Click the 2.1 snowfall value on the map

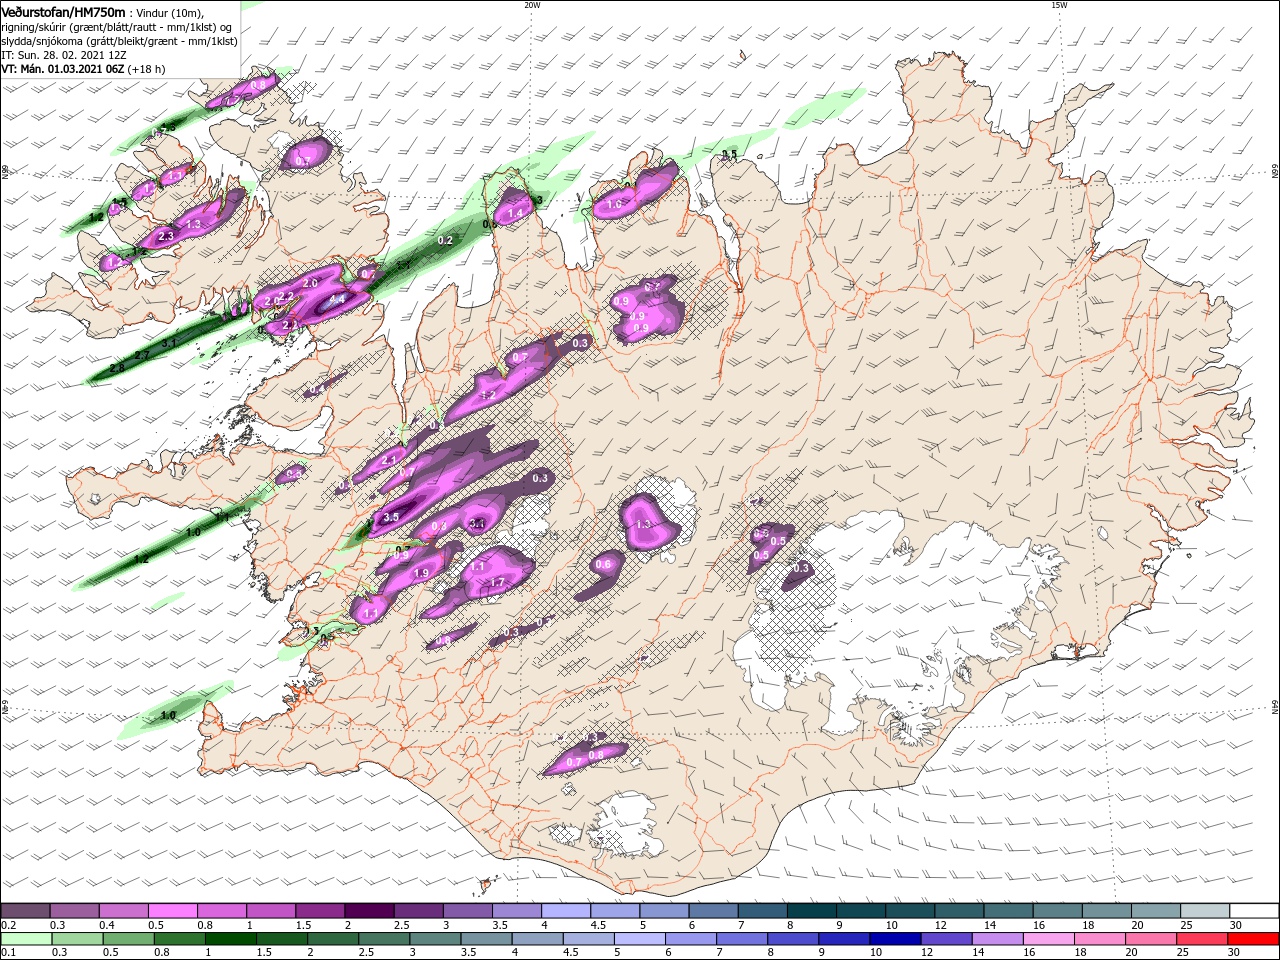[x=390, y=459]
